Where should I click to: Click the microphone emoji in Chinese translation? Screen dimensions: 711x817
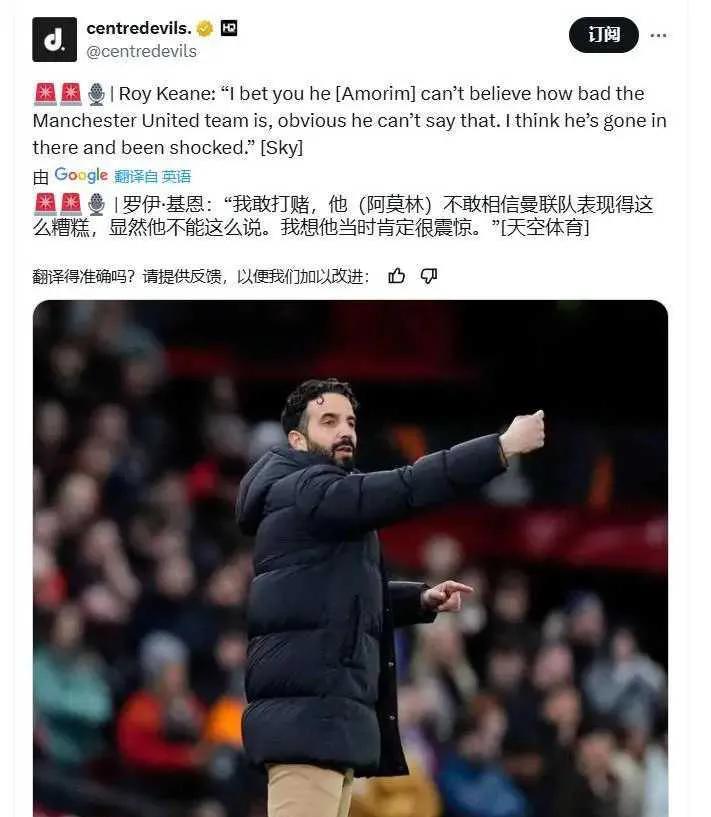96,204
